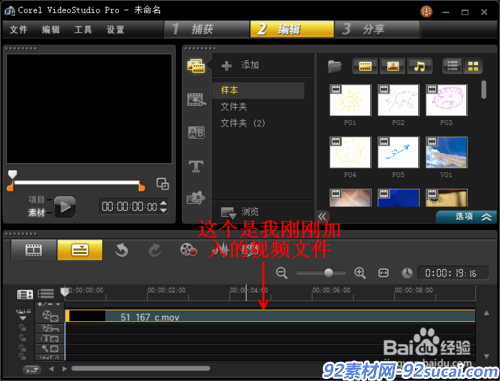Click the Undo arrow icon
The height and width of the screenshot is (381, 500).
122,250
